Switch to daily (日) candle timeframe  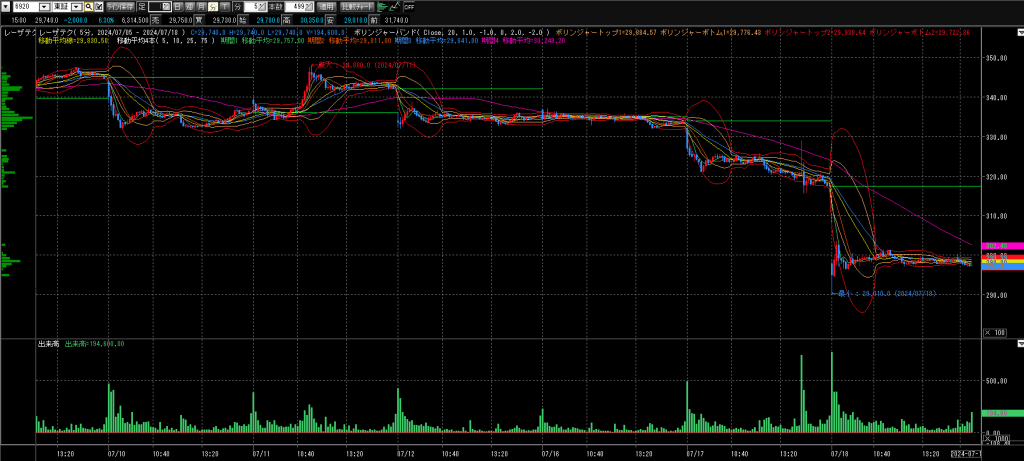pyautogui.click(x=177, y=6)
